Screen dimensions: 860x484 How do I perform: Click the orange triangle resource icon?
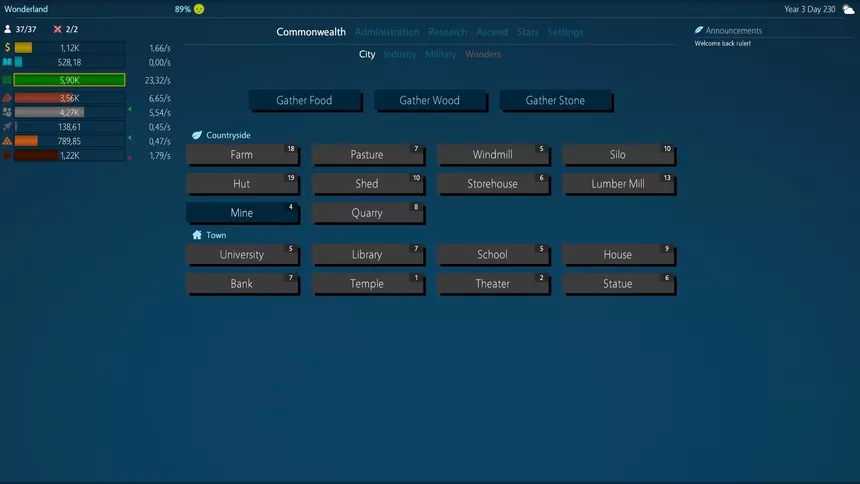(x=8, y=141)
